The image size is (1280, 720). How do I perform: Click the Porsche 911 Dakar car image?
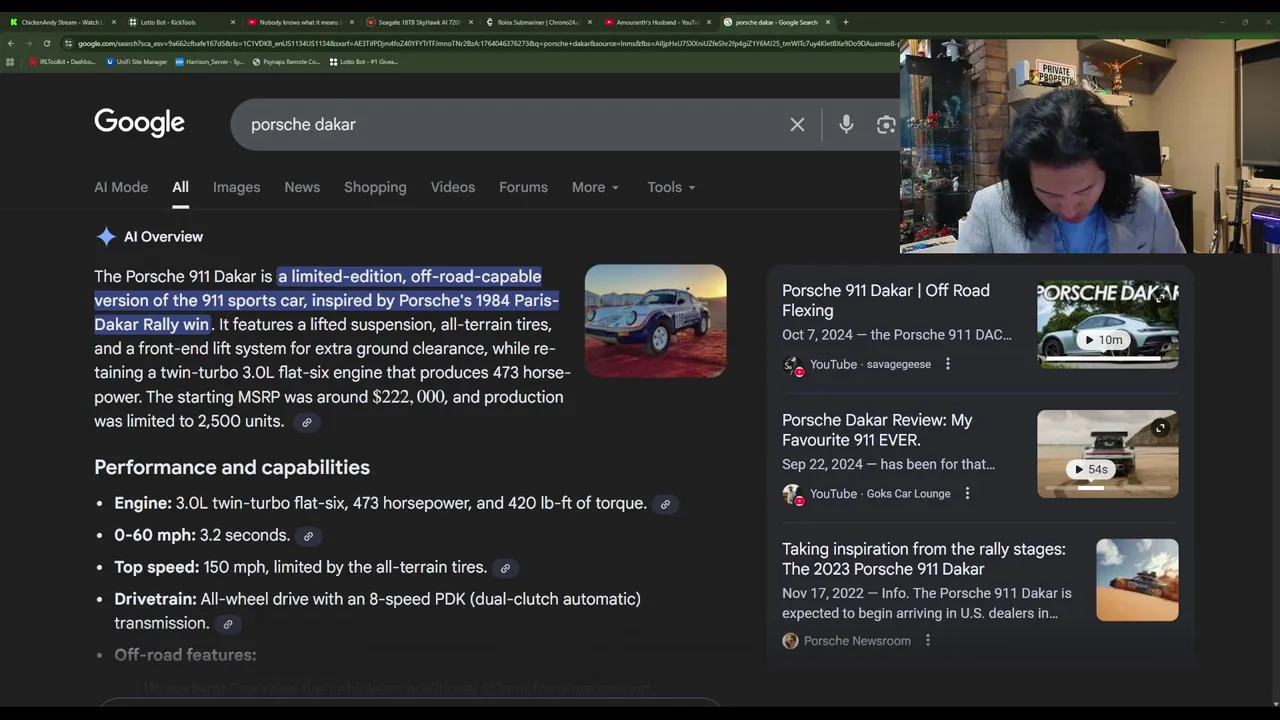point(656,321)
